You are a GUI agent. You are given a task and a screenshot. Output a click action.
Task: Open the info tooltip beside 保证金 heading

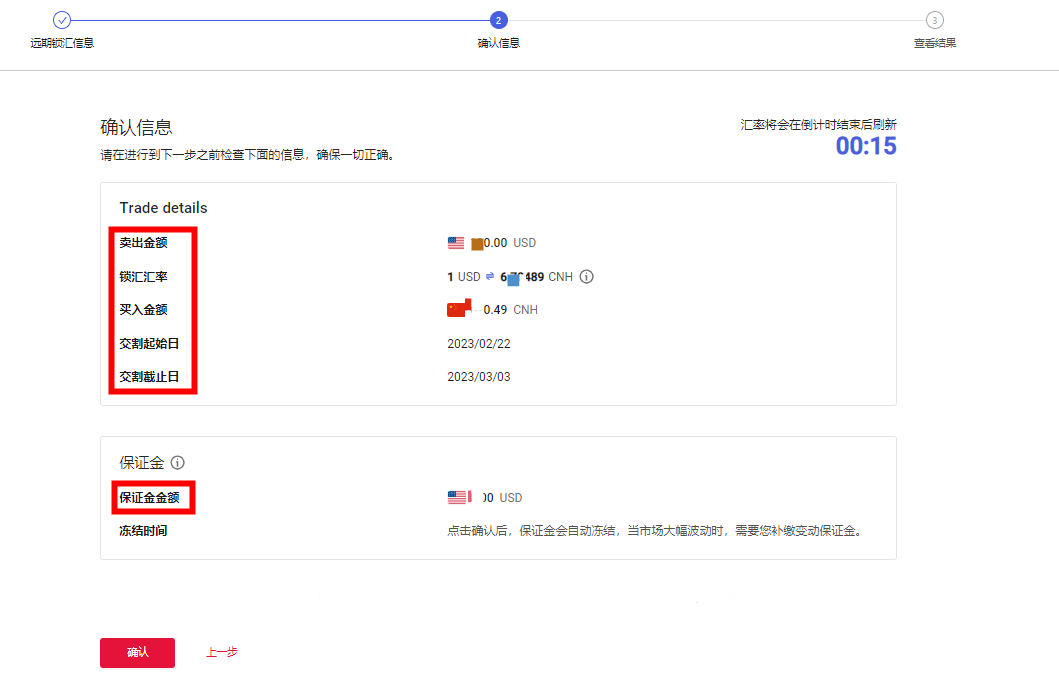[x=178, y=463]
